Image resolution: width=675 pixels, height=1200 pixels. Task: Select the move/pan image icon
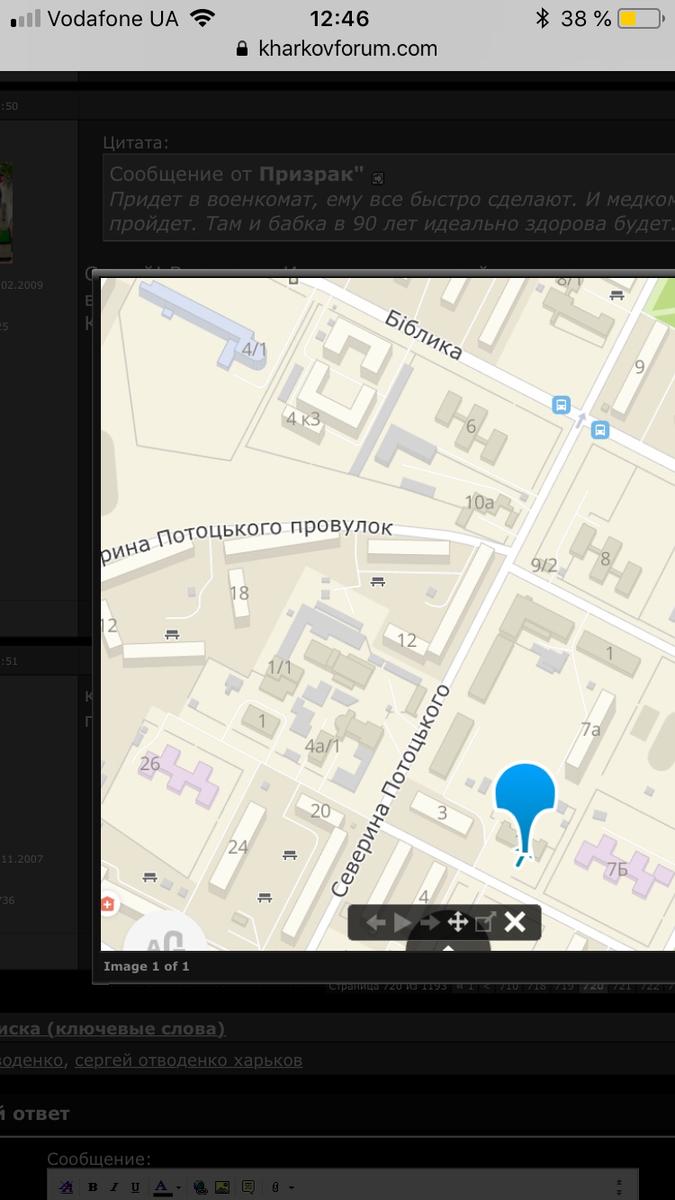click(457, 922)
